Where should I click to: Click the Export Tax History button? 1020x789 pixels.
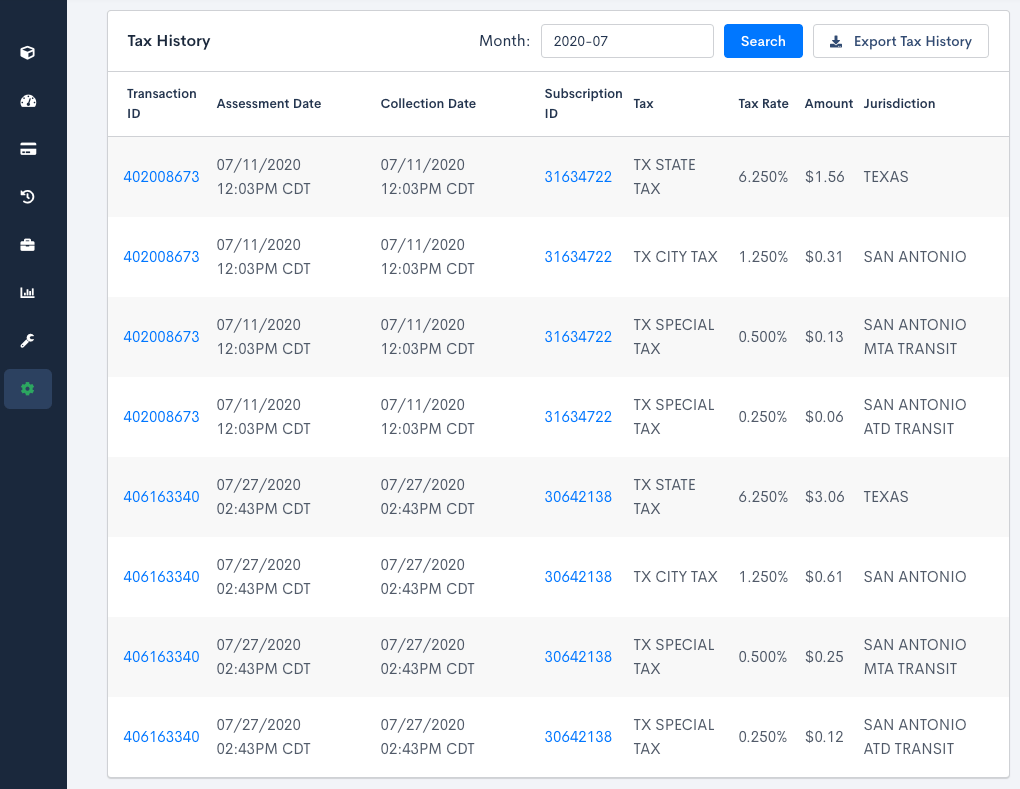tap(900, 41)
